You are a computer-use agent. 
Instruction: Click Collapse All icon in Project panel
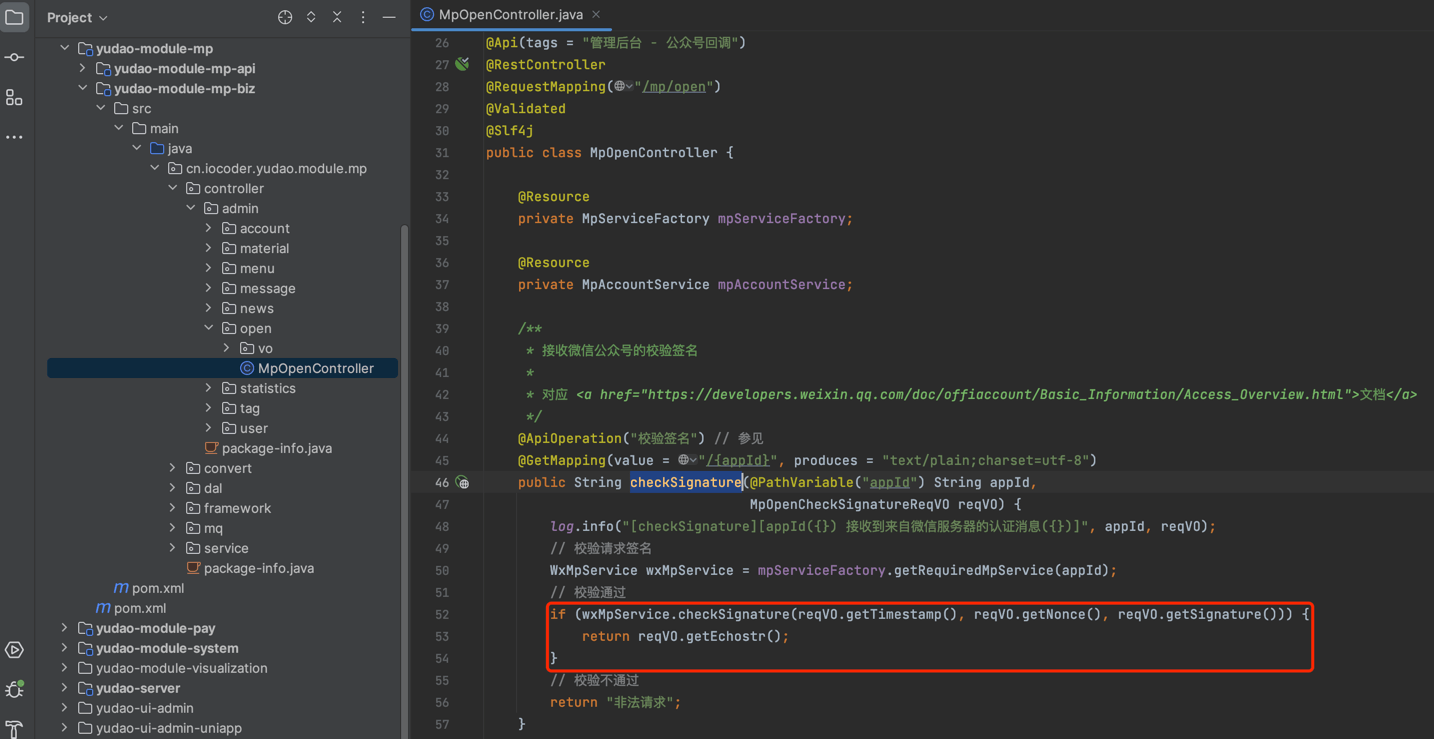[x=337, y=17]
